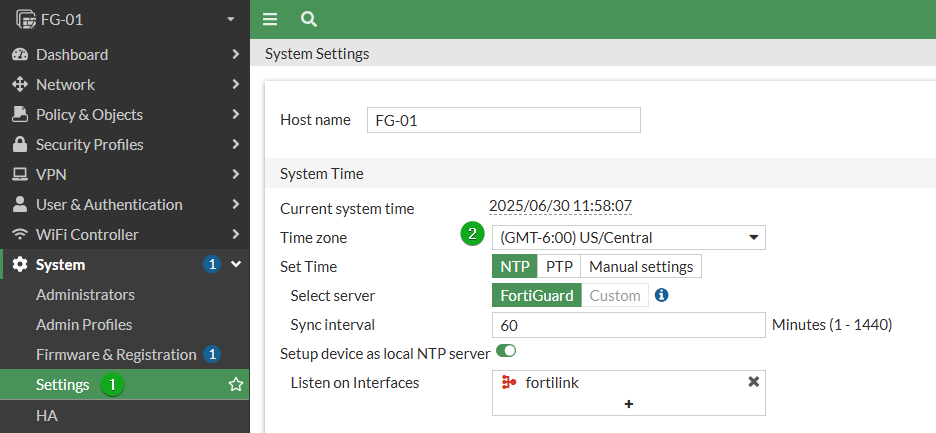Open the Time zone dropdown

(629, 238)
